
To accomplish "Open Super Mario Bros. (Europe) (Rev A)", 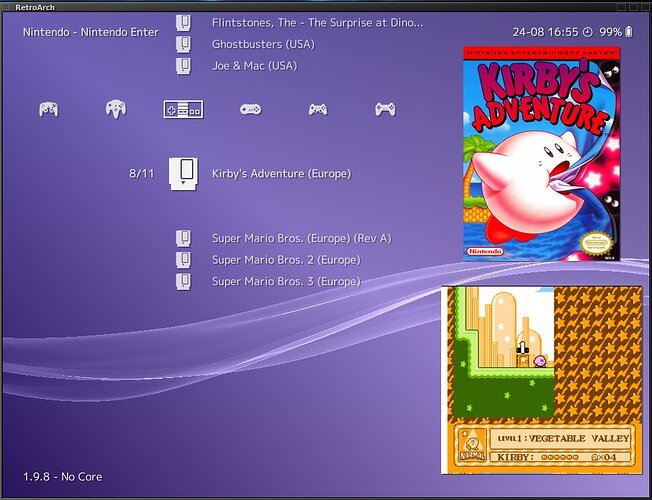I will click(302, 238).
